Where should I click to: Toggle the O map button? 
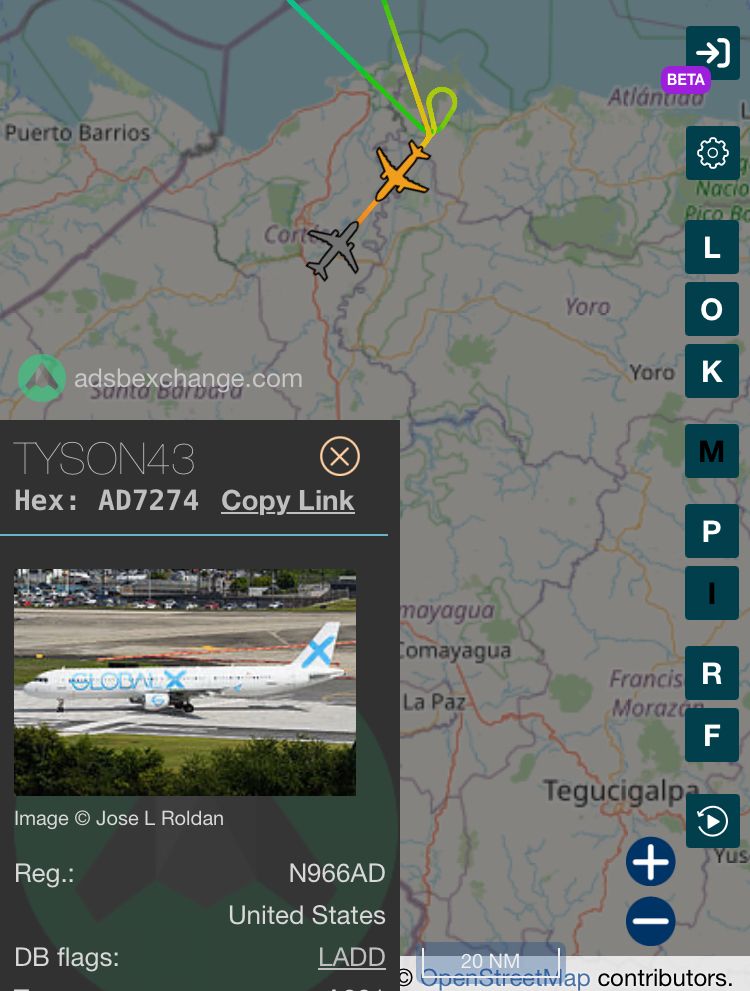[712, 309]
